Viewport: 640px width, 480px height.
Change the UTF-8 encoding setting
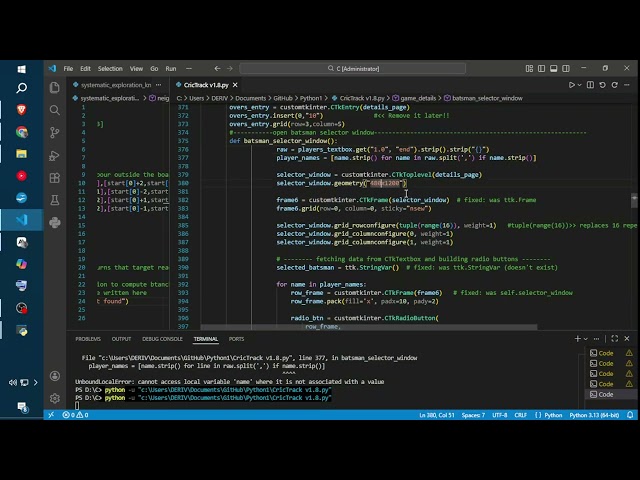[x=500, y=415]
